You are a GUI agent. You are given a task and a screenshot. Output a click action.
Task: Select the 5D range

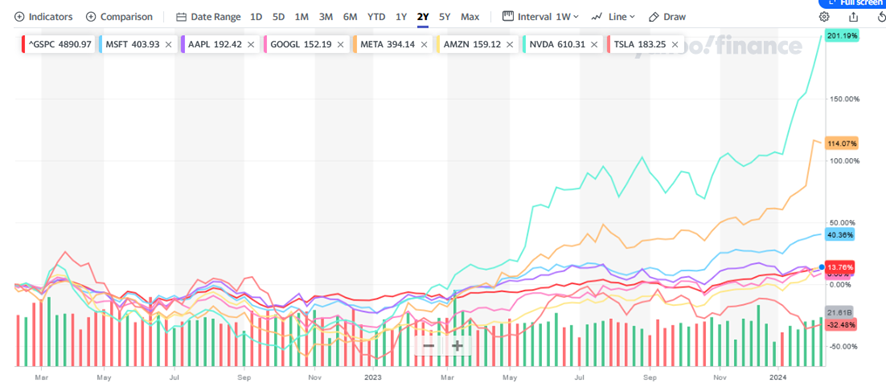[x=279, y=16]
